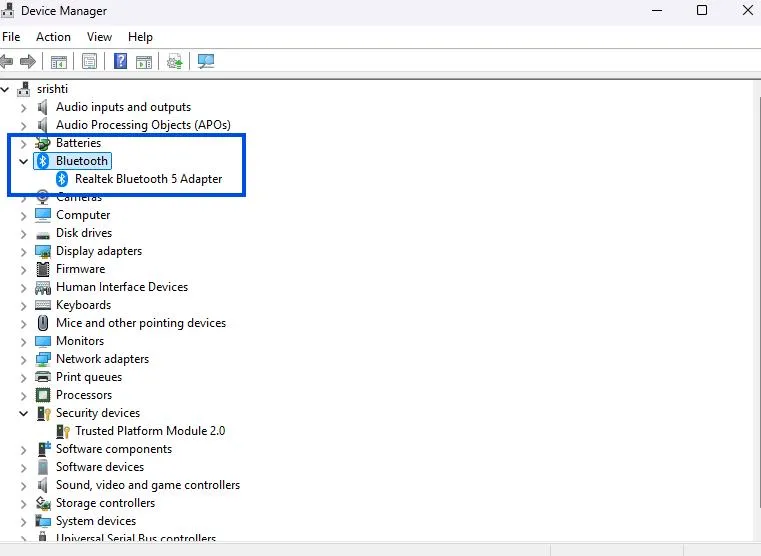
Task: Expand the Network adapters category
Action: tap(24, 359)
